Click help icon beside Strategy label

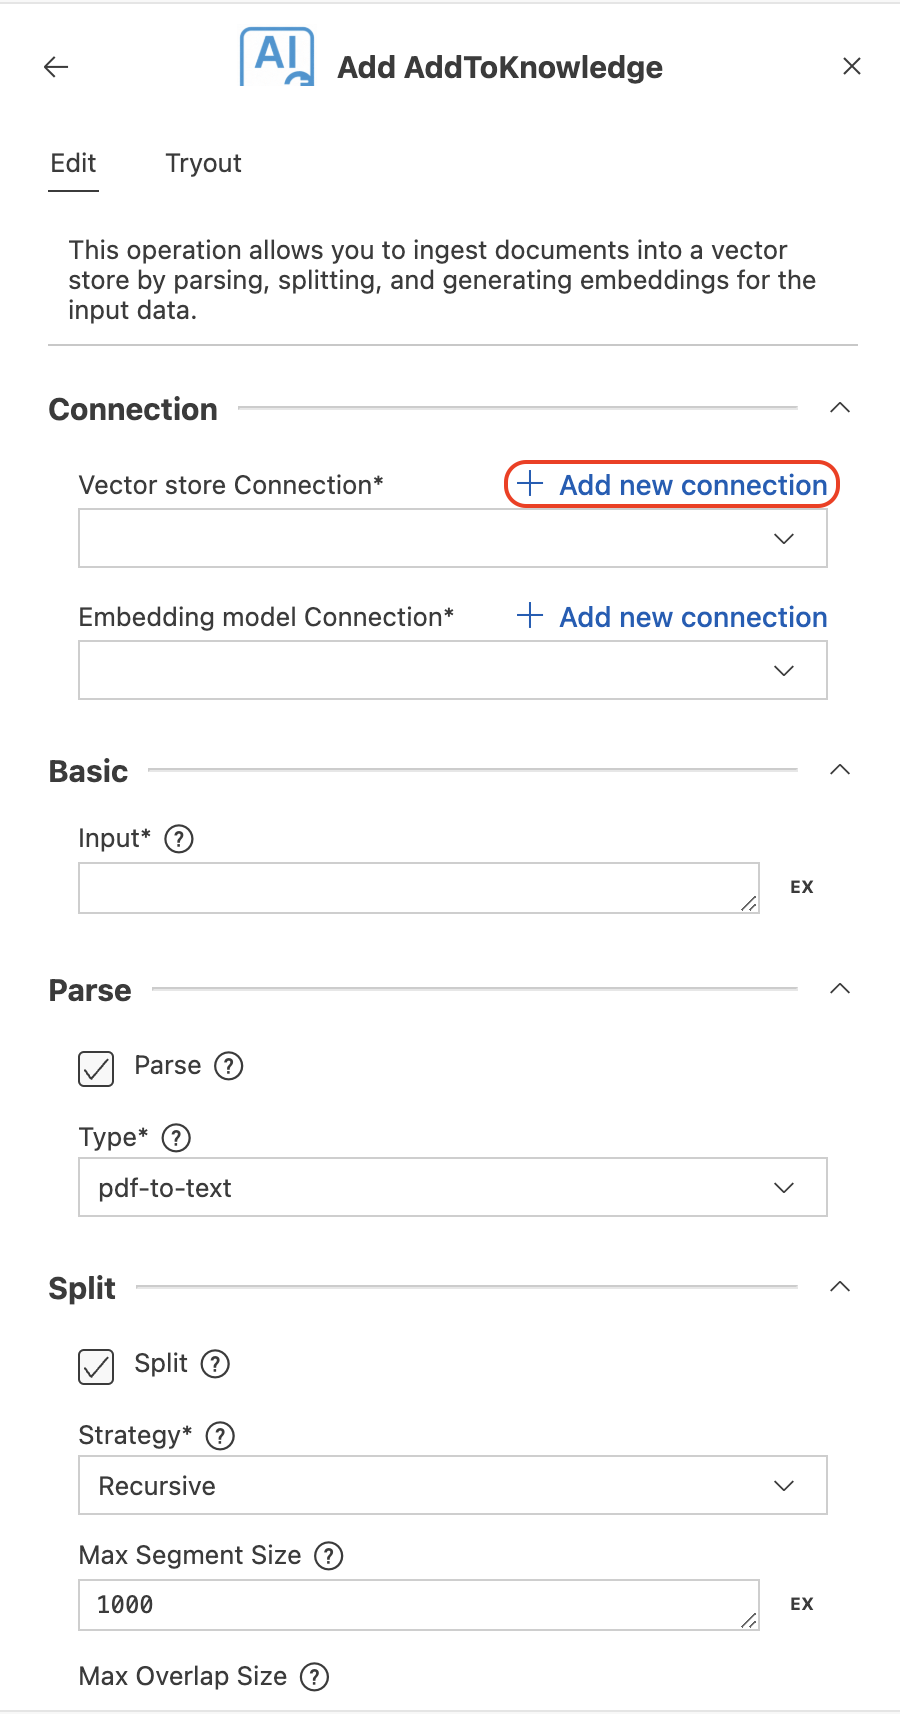(x=220, y=1436)
